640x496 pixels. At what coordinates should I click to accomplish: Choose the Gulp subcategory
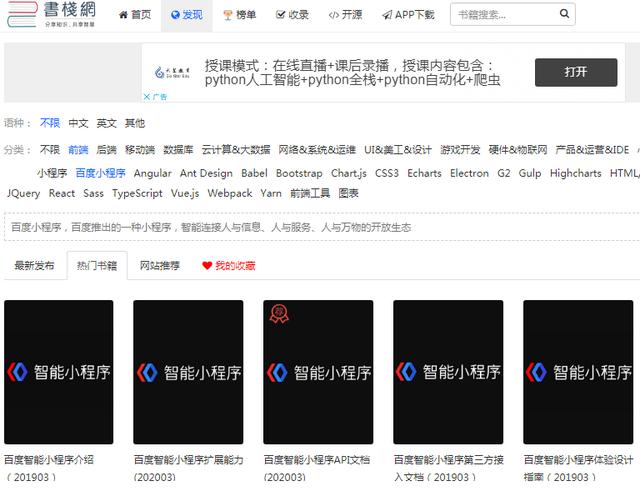tap(530, 173)
